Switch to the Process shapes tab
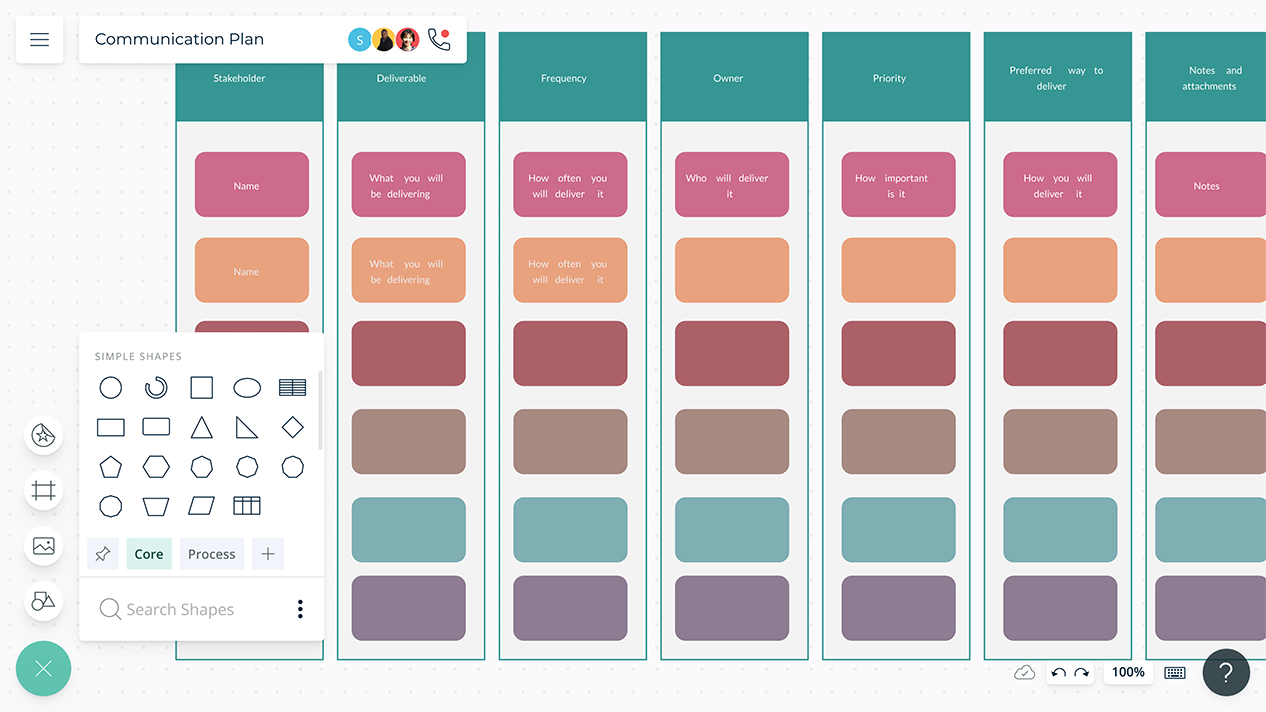This screenshot has height=712, width=1266. coord(212,554)
